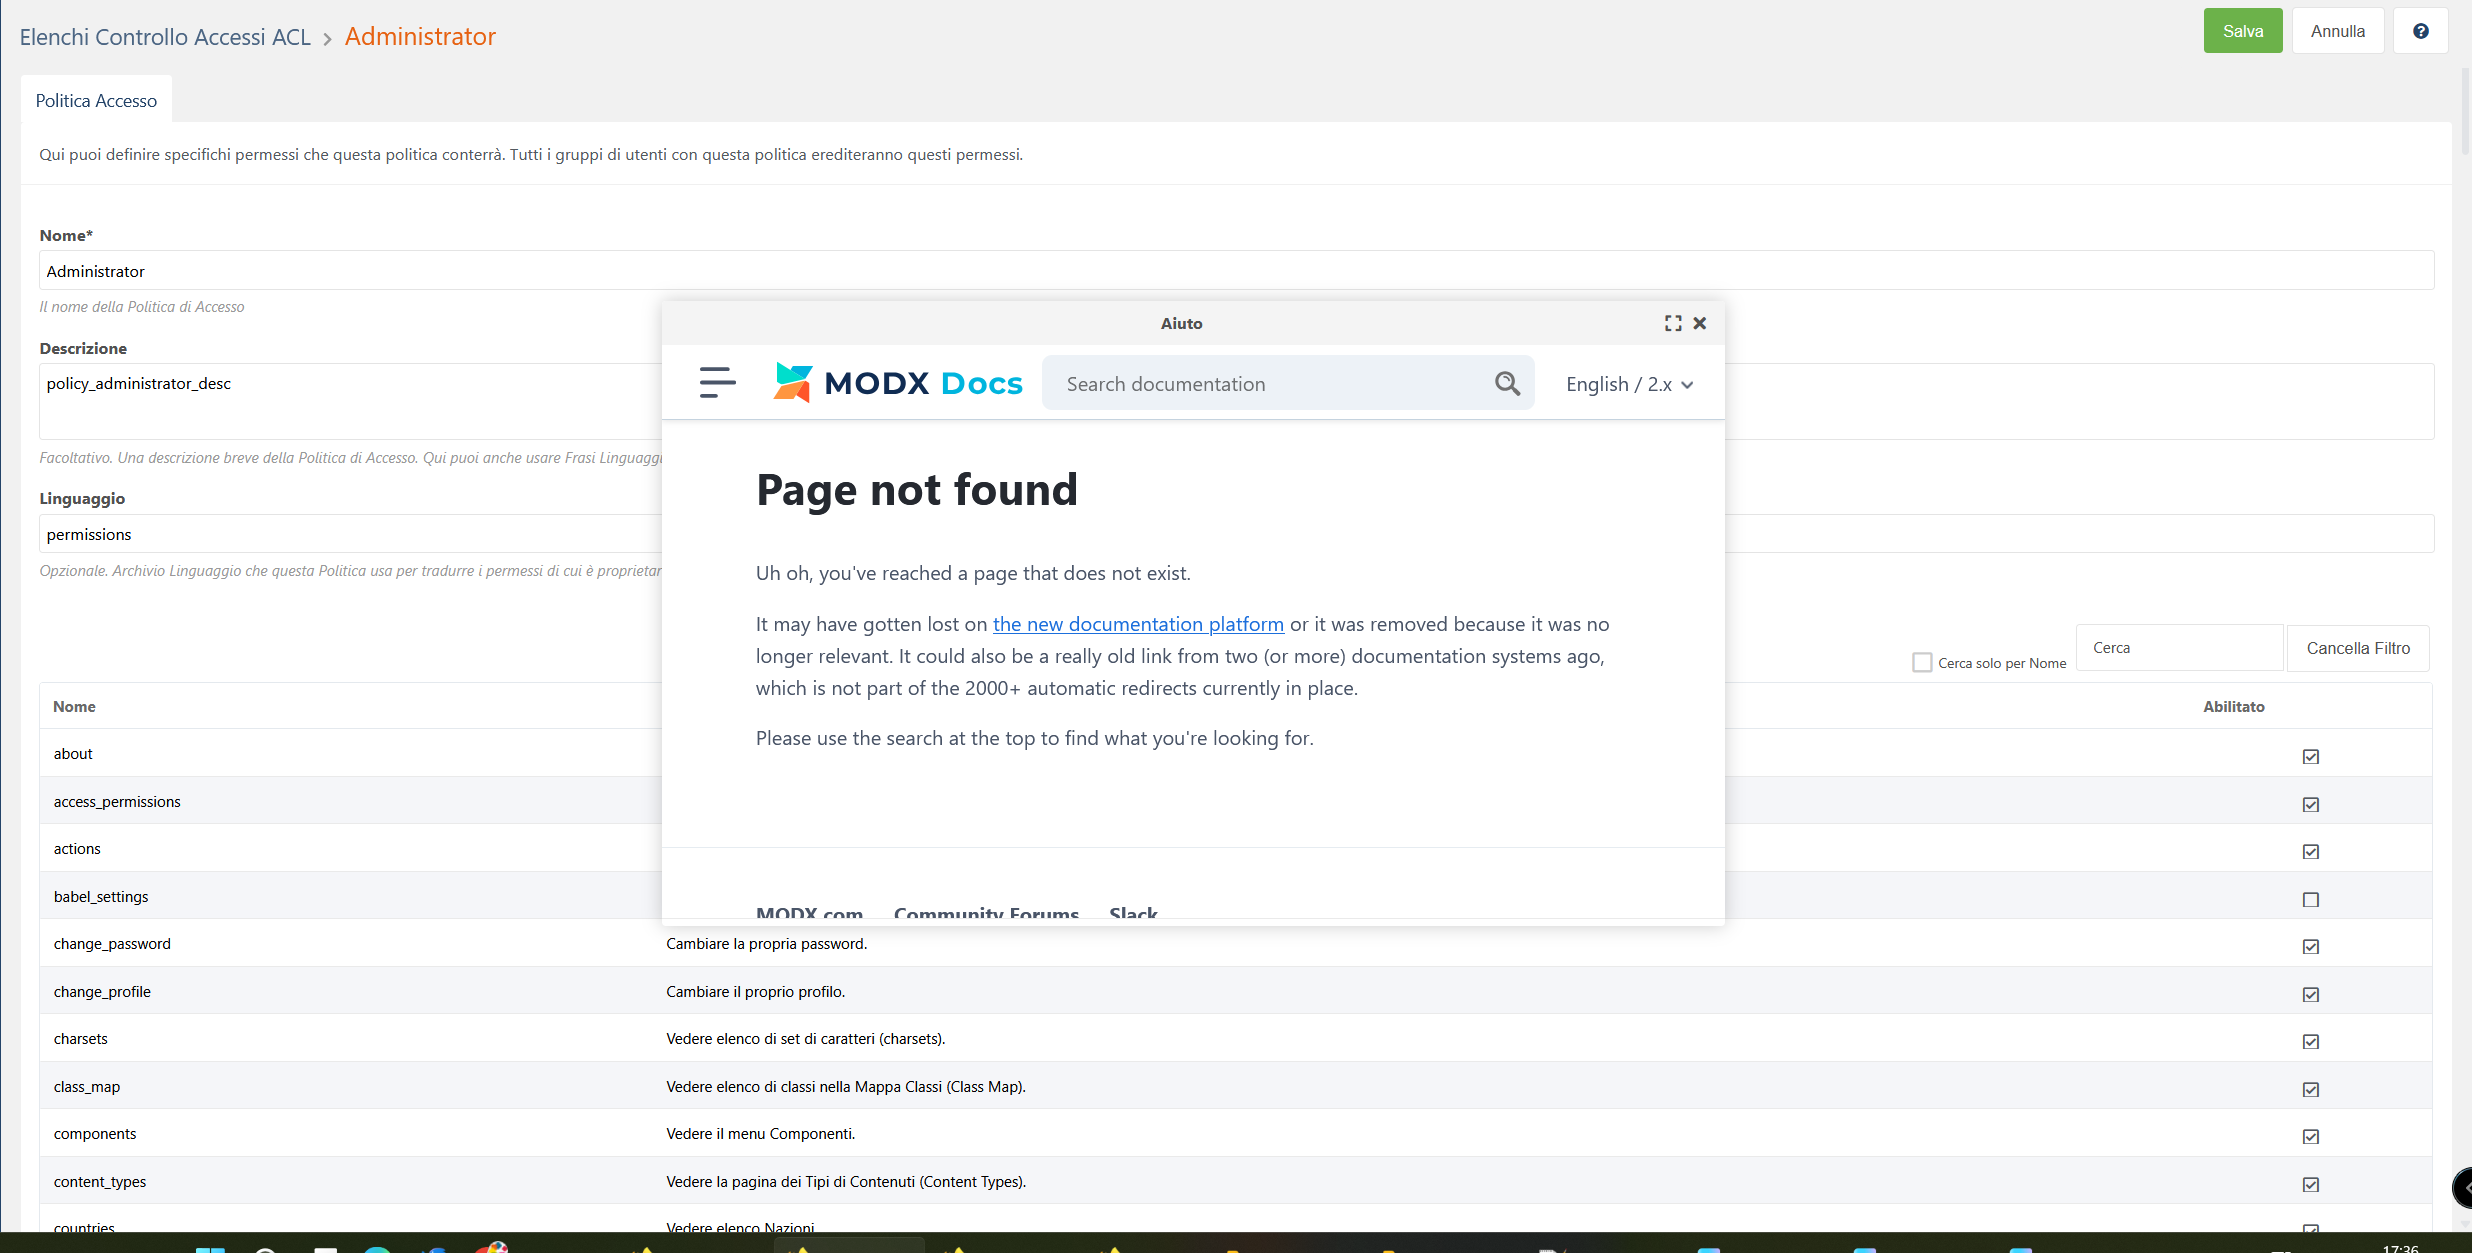Close the Aiuto help dialog
The image size is (2472, 1253).
click(1699, 323)
